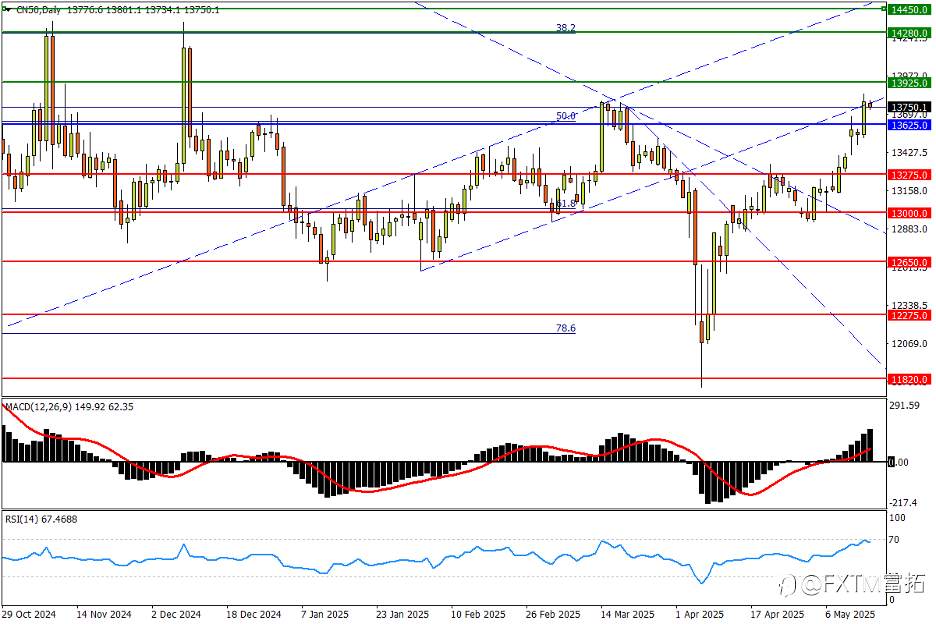
Task: Select the 13925.0 resistance price label
Action: point(909,83)
